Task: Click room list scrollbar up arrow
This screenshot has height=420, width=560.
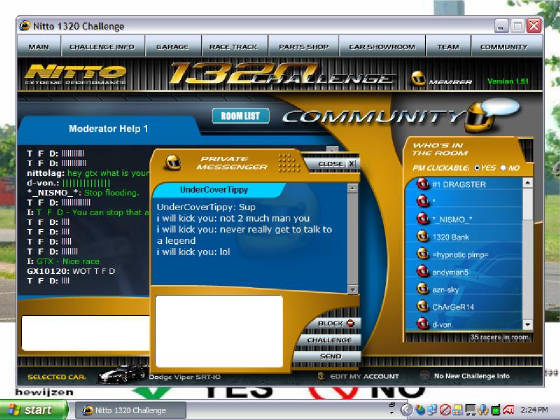Action: [x=527, y=182]
